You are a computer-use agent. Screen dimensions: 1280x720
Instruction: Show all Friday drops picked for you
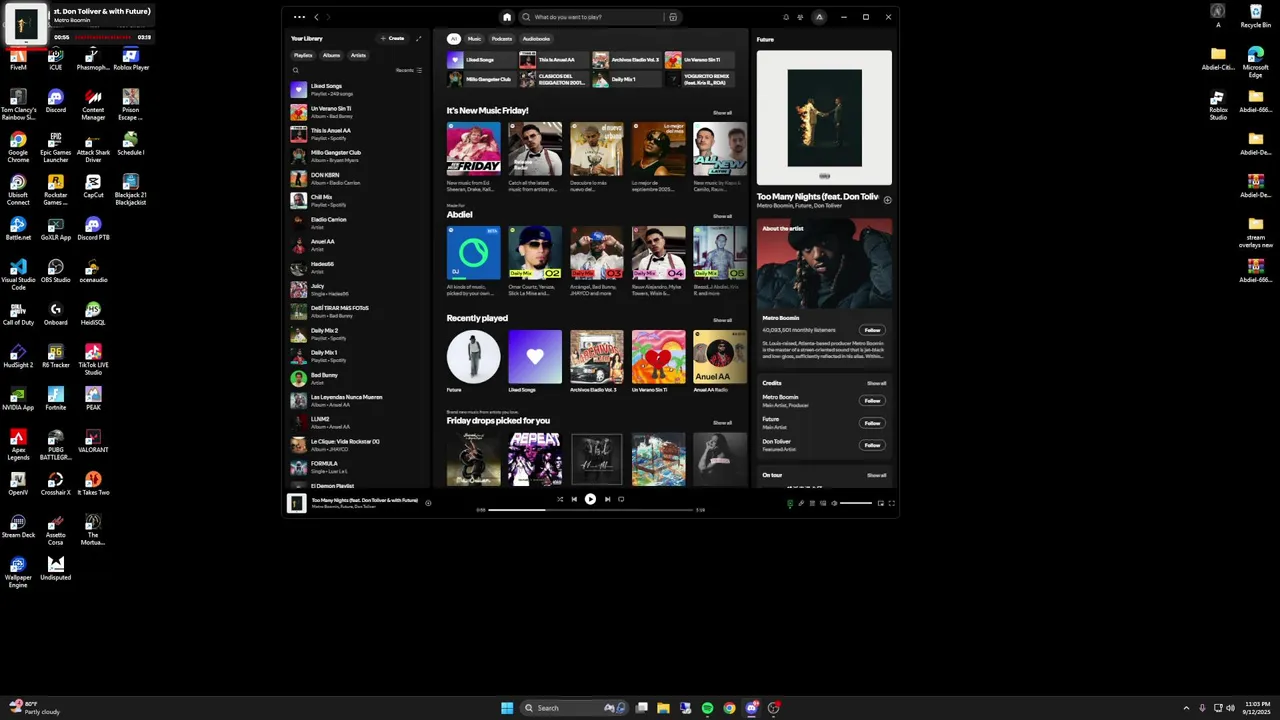pos(722,423)
